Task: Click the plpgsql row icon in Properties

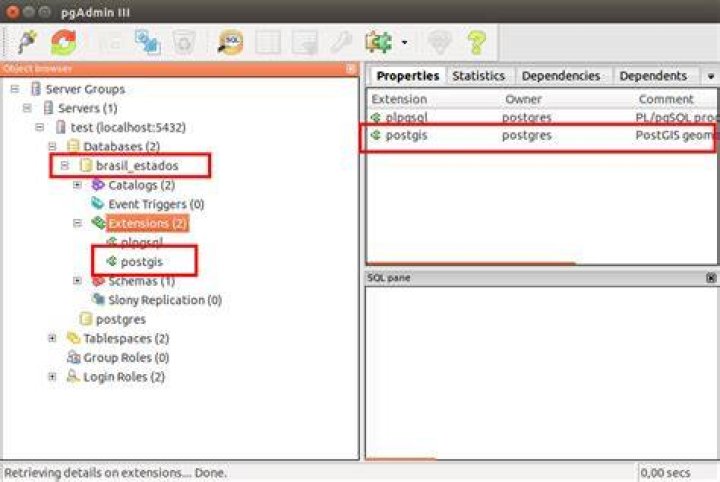Action: [376, 118]
